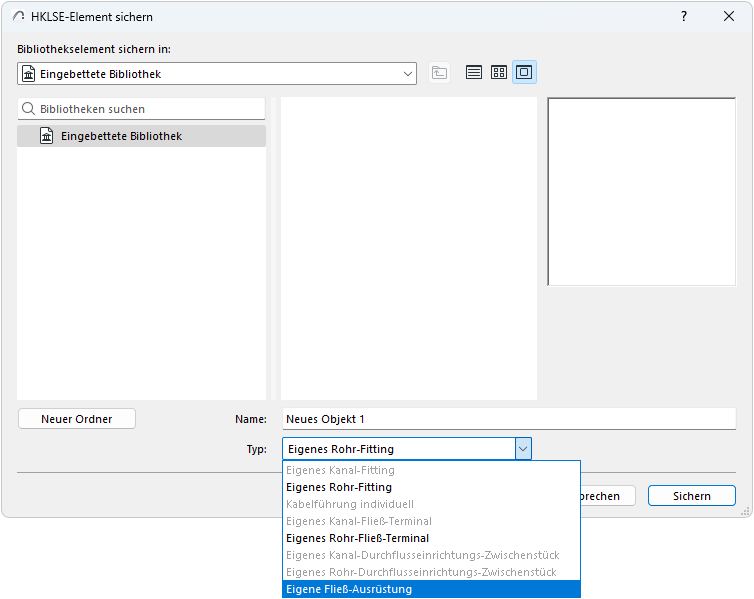Click the empty preview thumbnail box
Viewport: 754px width, 599px height.
pyautogui.click(x=641, y=192)
